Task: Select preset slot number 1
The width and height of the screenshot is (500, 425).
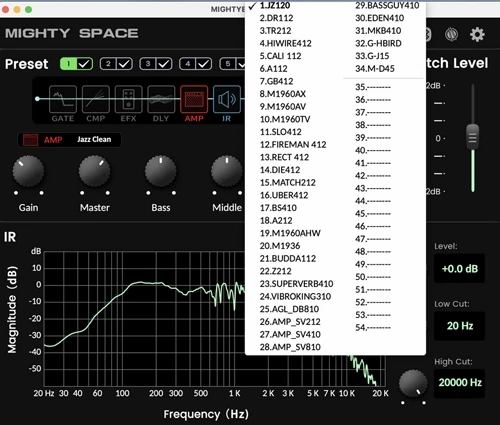Action: [69, 64]
